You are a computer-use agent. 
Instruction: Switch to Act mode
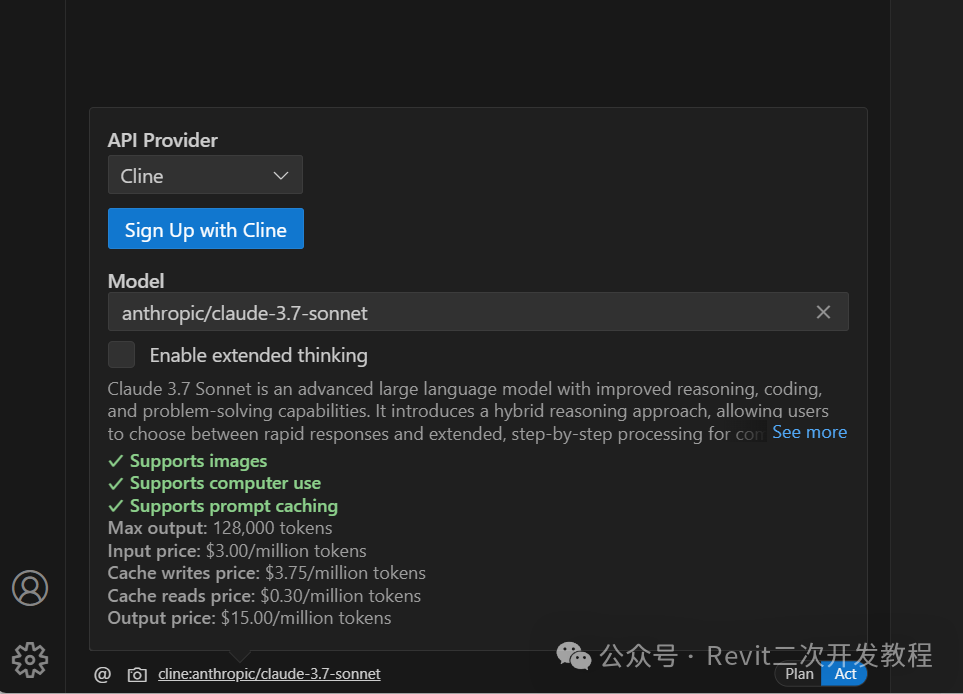pos(845,674)
